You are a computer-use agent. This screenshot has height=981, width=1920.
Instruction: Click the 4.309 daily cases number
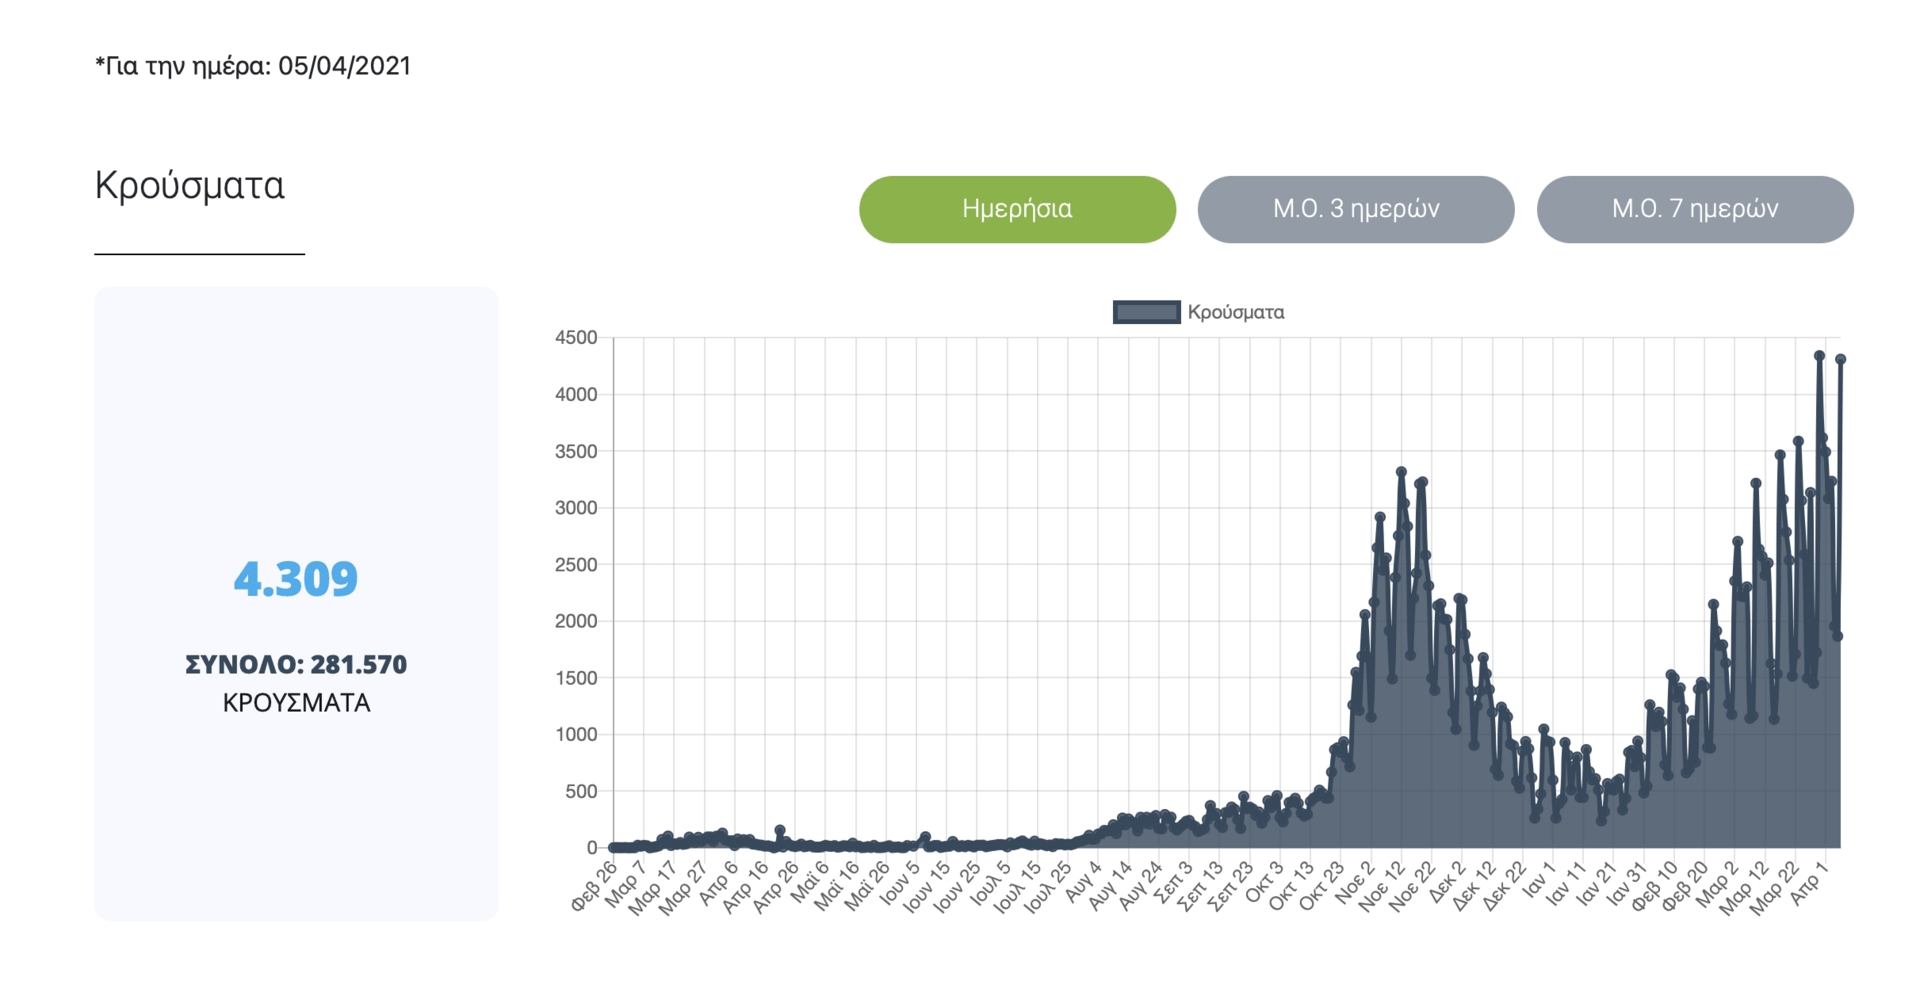click(296, 578)
